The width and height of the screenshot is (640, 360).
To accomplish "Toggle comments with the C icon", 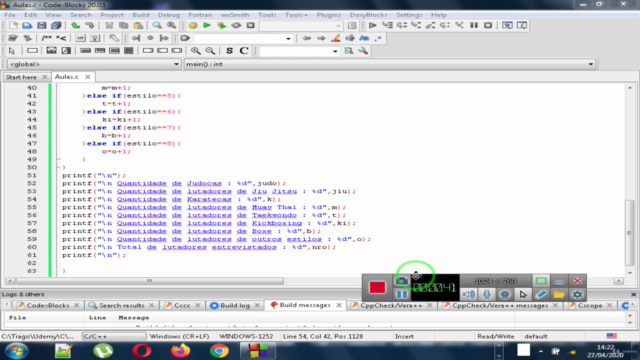I will click(244, 51).
